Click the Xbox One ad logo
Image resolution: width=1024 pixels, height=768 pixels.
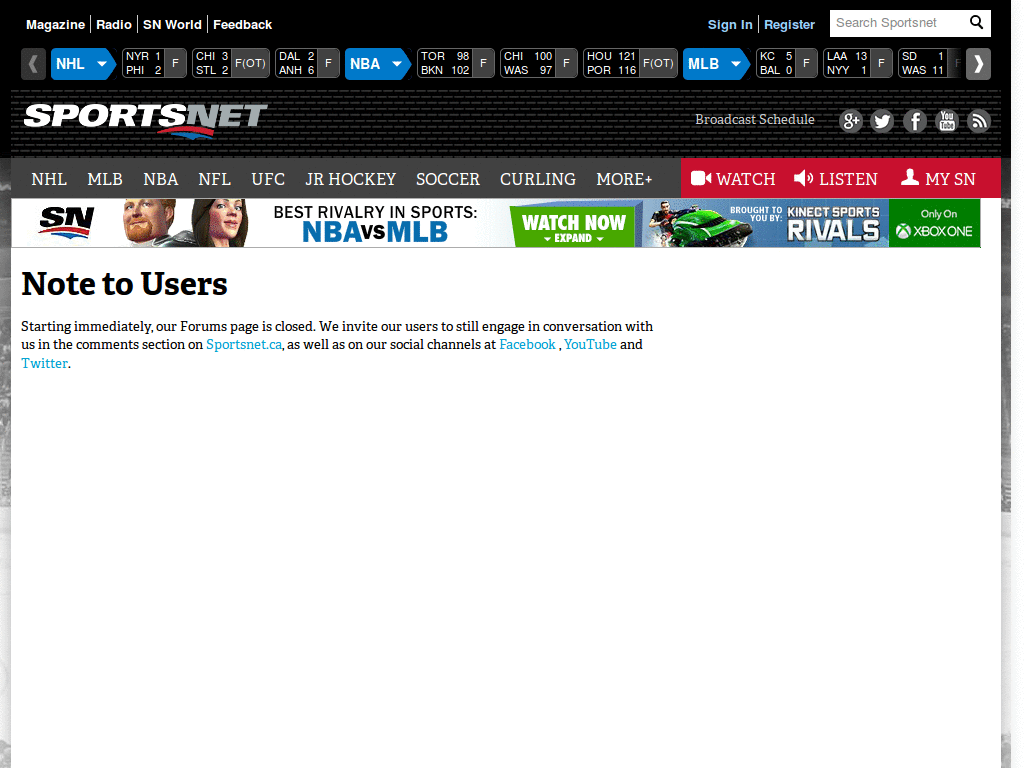pyautogui.click(x=935, y=223)
